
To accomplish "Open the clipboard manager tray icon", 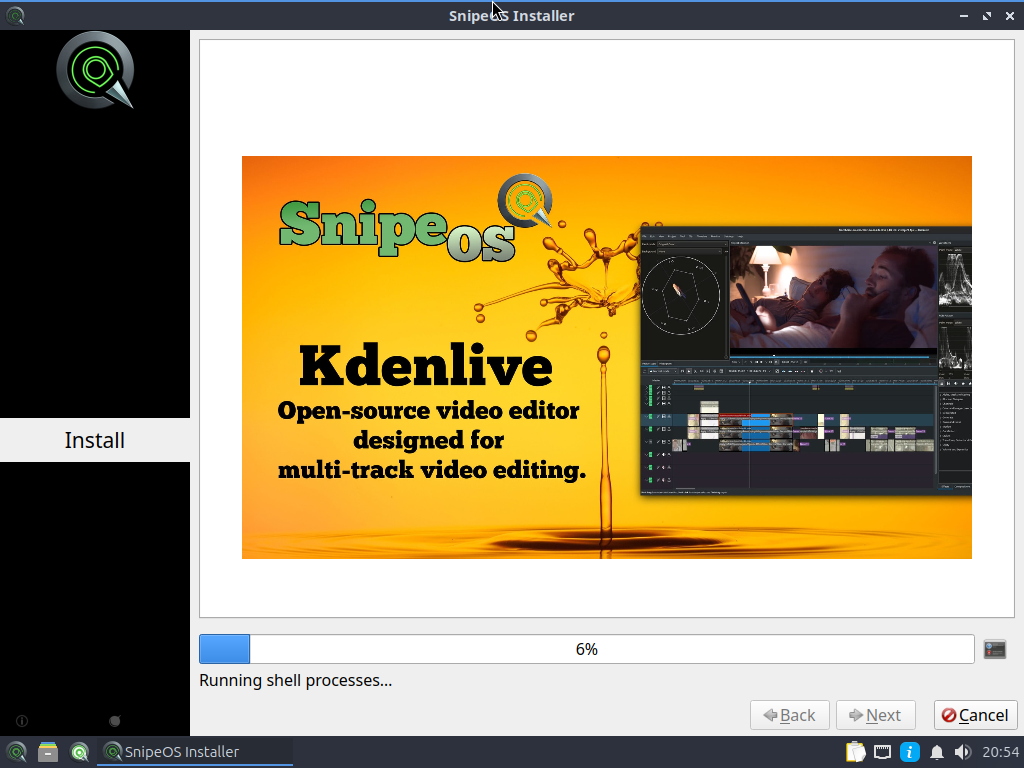I will [x=856, y=752].
